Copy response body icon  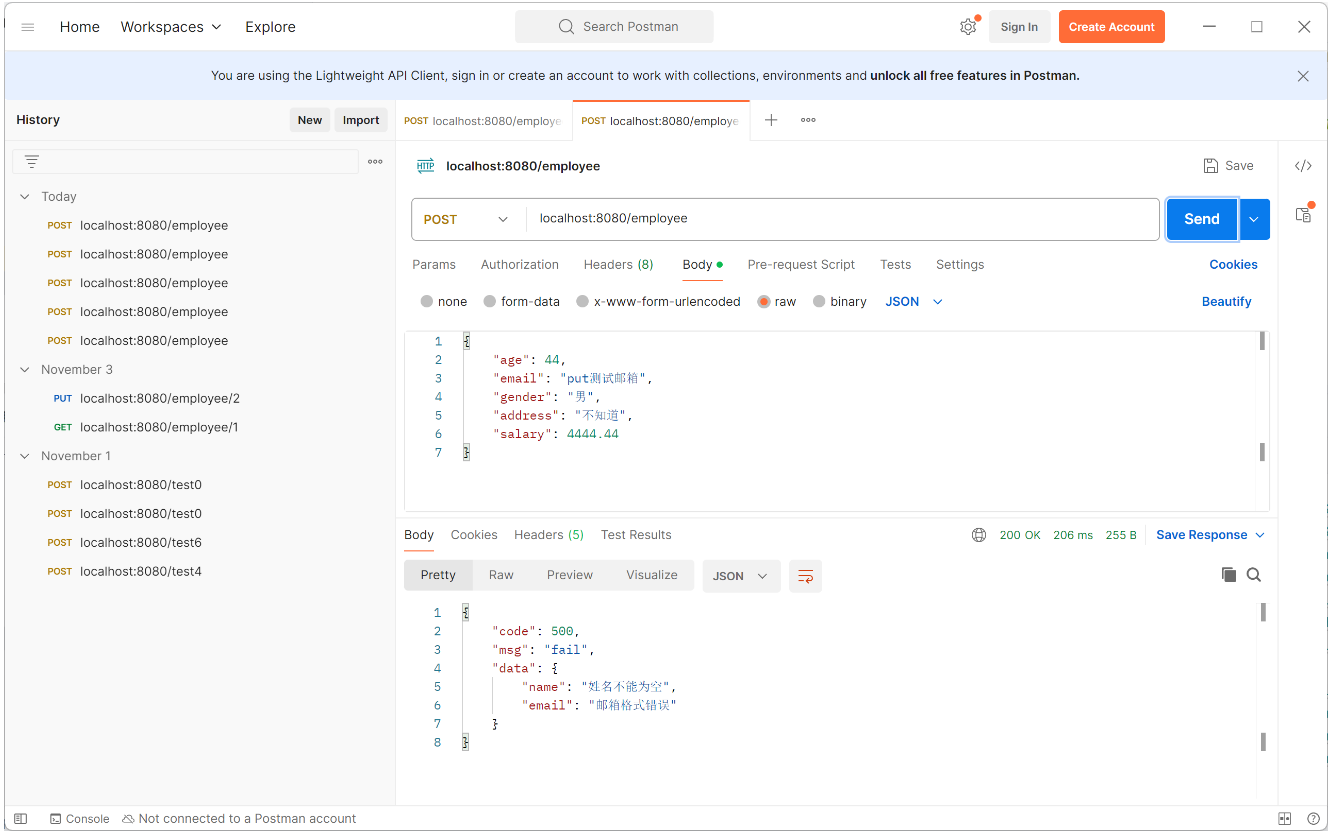coord(1229,575)
